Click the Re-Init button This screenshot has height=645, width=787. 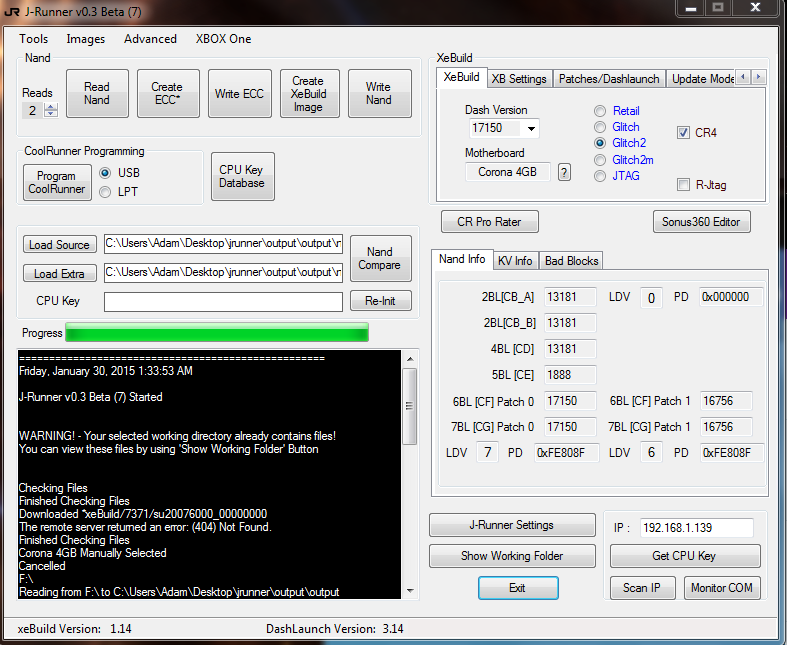[380, 301]
